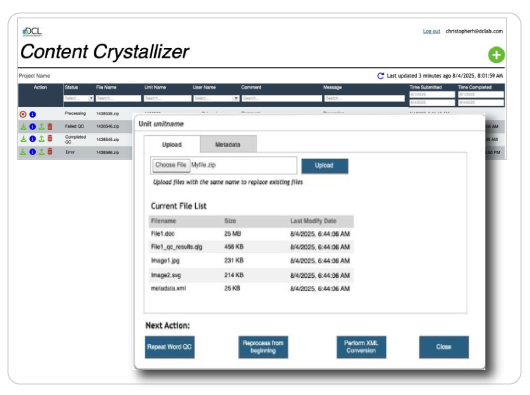Click upload icon in Completed QC row

tap(41, 139)
